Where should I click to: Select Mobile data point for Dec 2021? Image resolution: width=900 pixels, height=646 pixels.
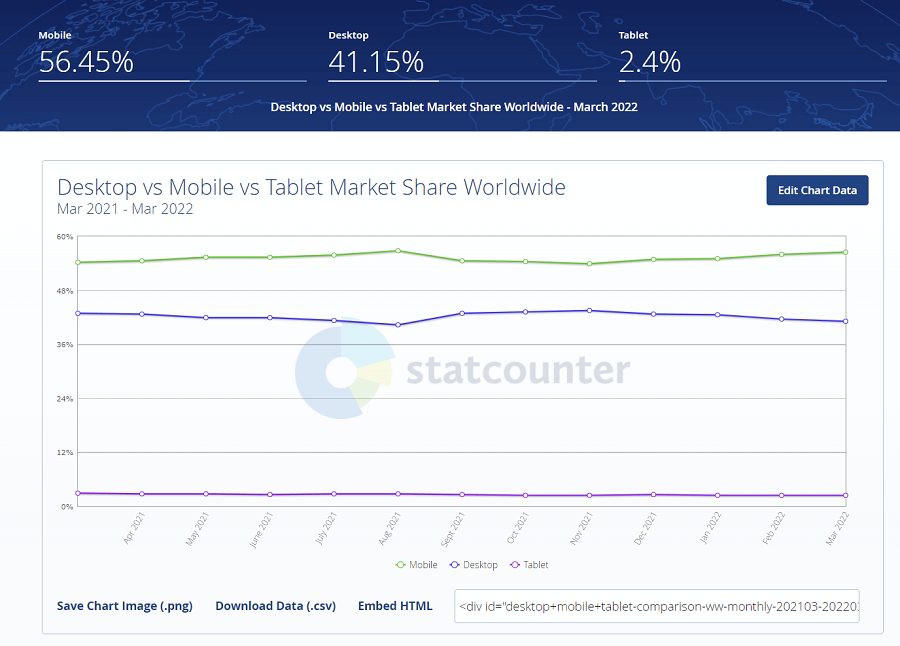coord(654,260)
